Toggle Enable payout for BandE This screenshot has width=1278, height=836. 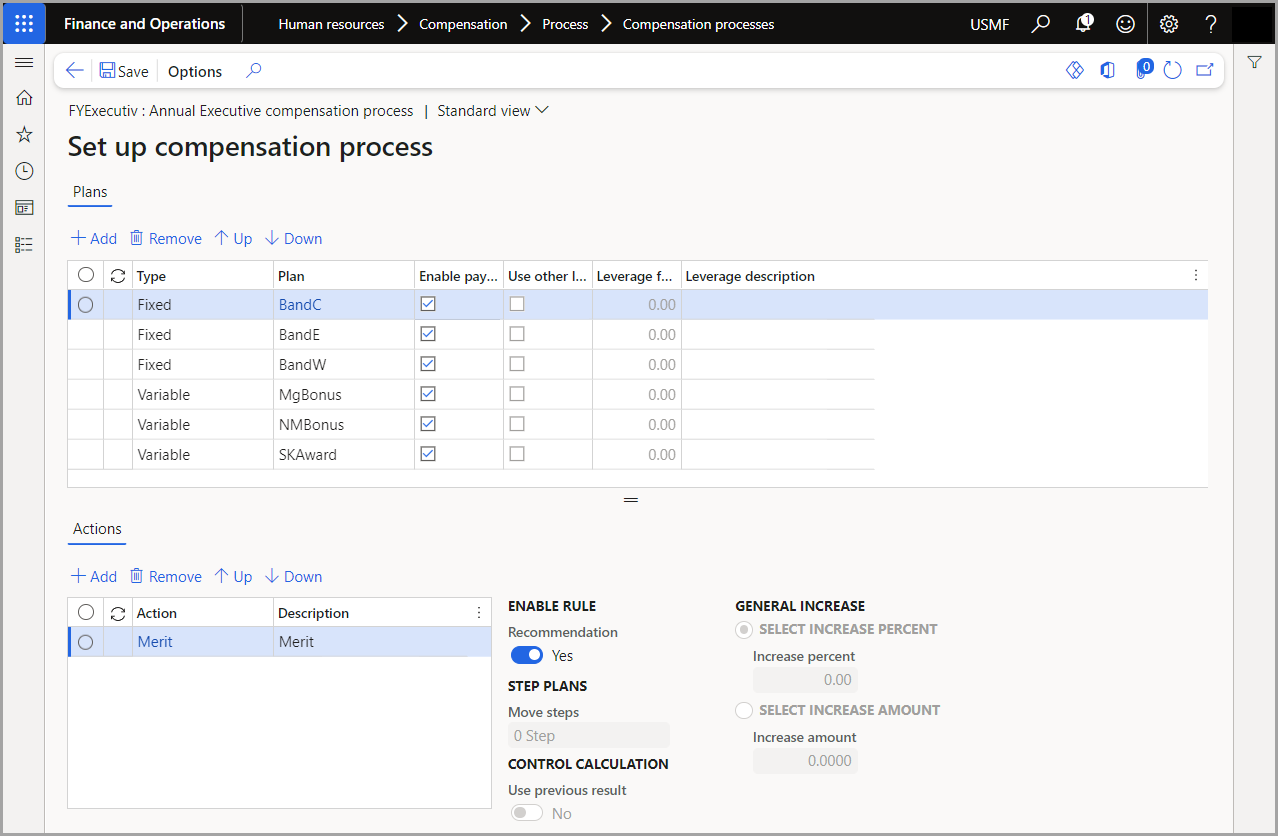click(x=428, y=334)
